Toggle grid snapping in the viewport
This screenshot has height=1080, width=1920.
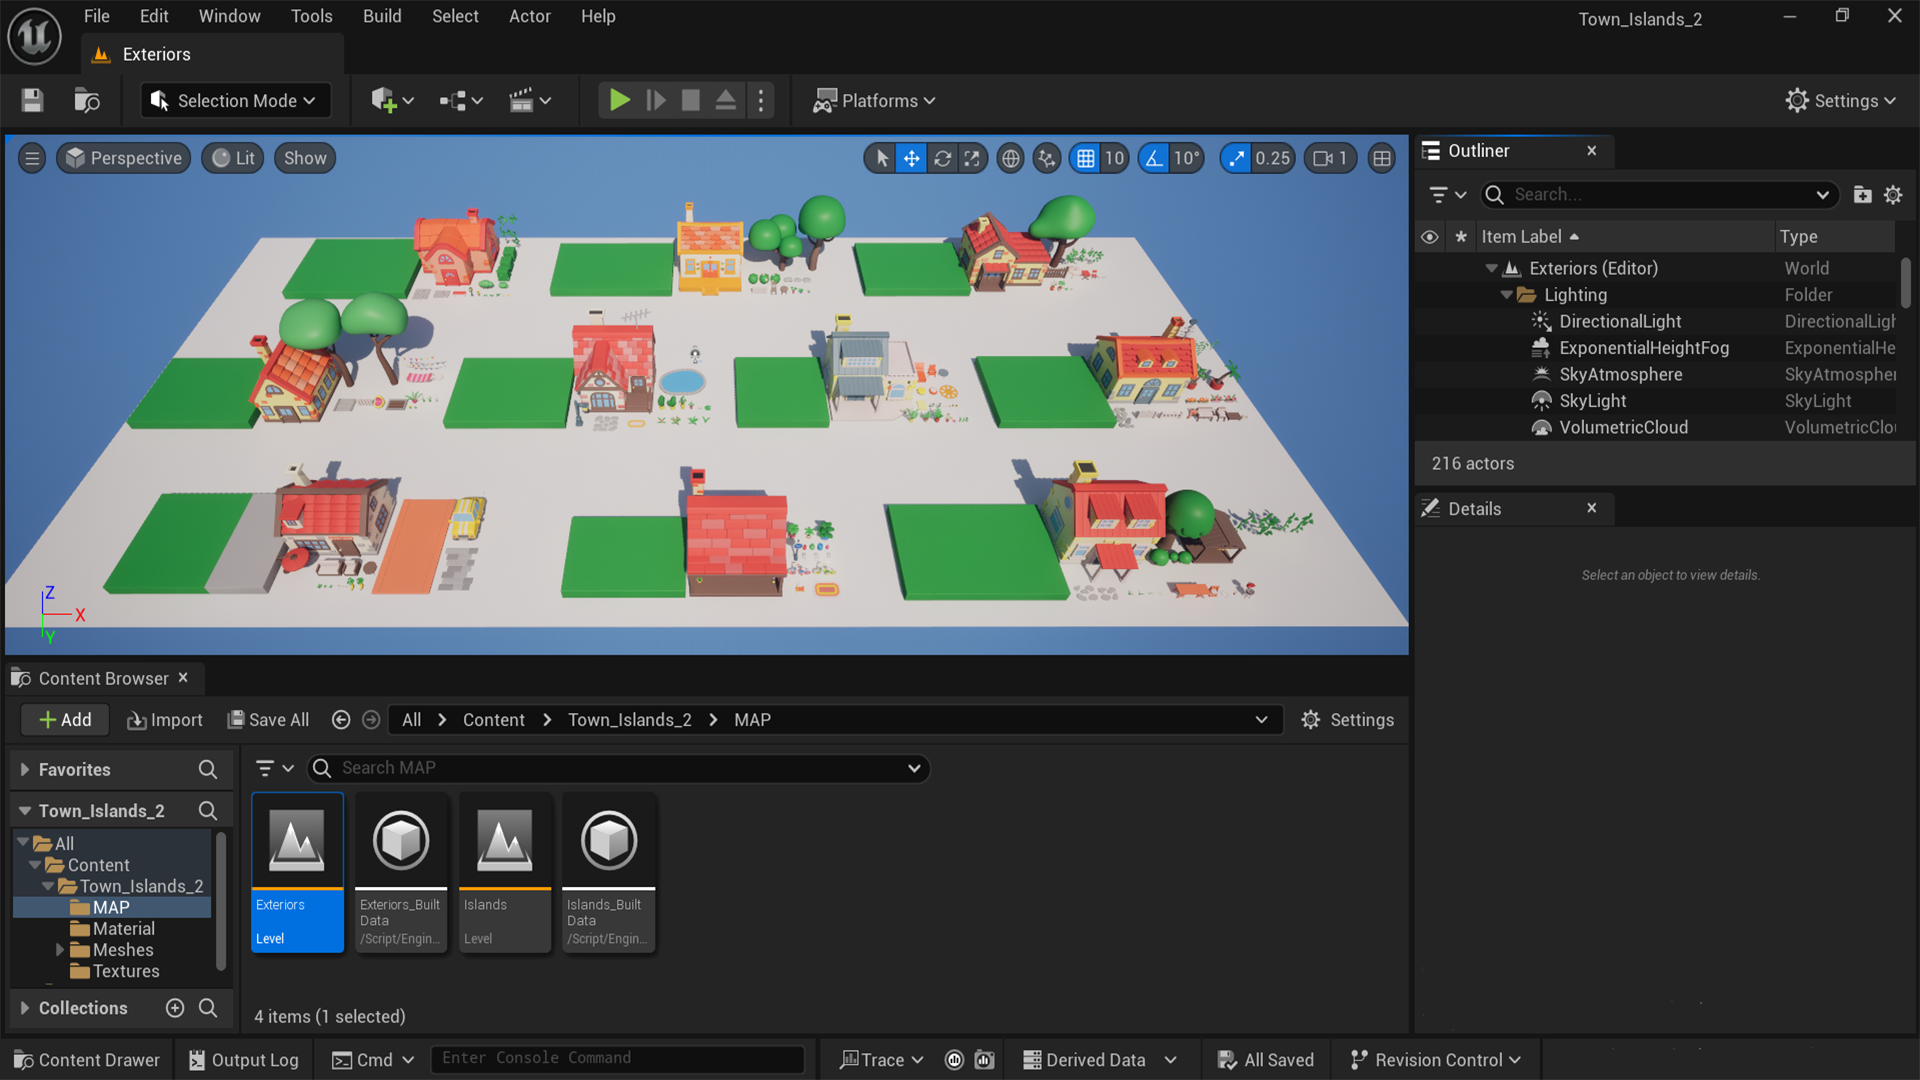[x=1086, y=158]
